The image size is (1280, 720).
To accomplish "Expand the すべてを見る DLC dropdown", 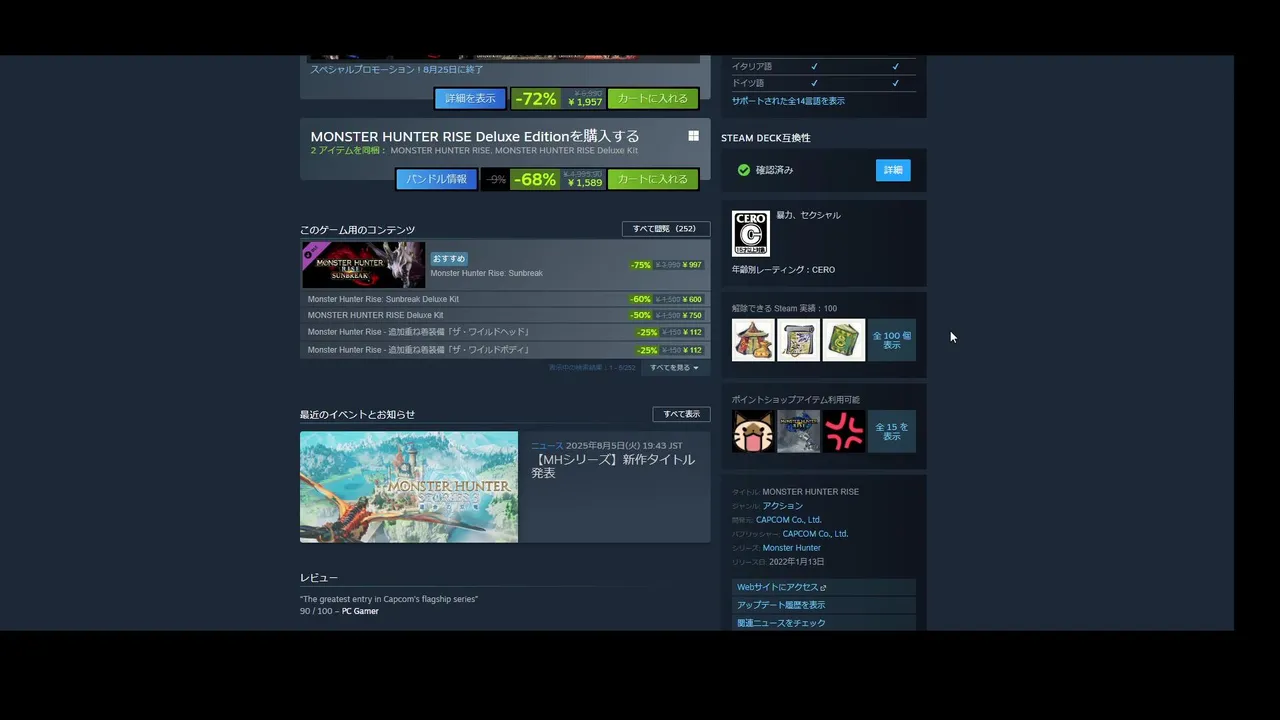I will tap(675, 368).
